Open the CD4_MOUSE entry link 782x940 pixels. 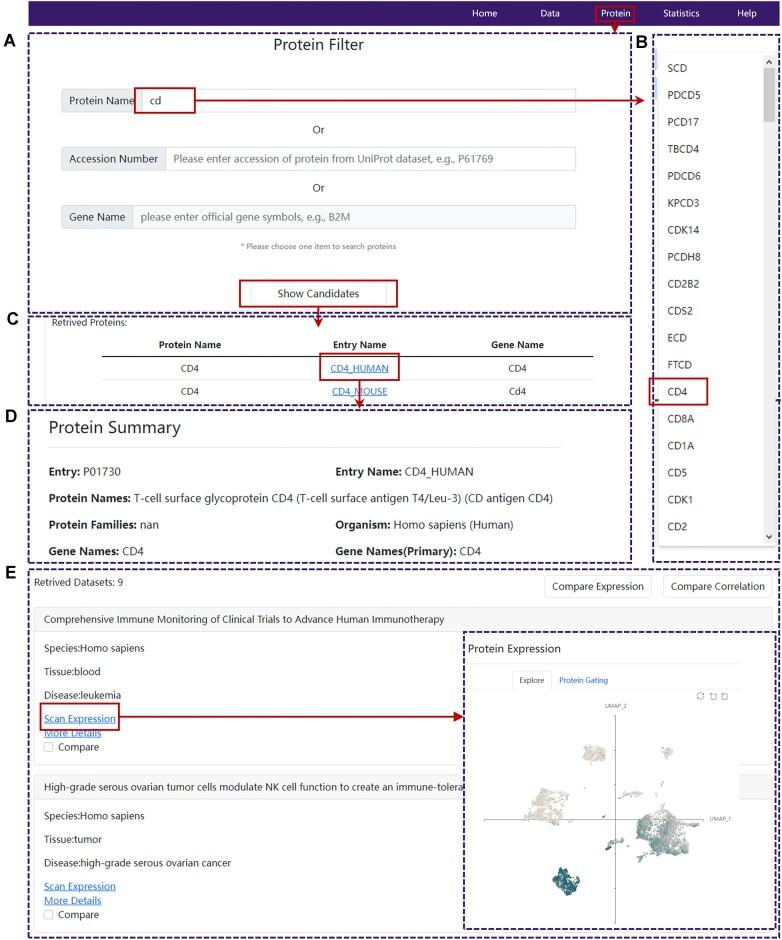tap(359, 391)
